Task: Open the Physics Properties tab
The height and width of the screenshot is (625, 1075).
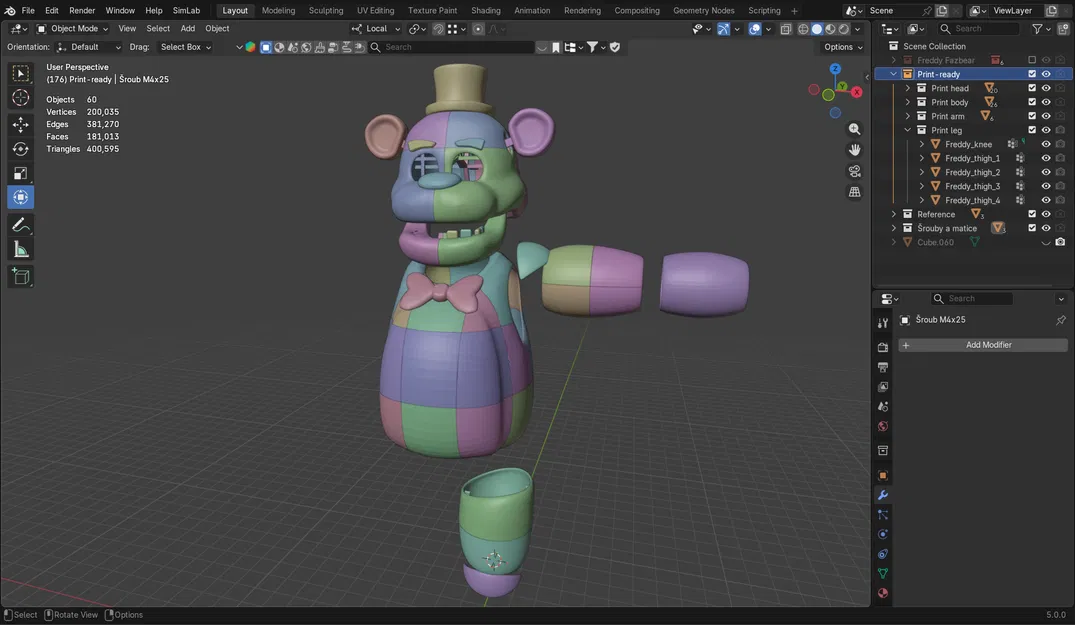Action: pyautogui.click(x=882, y=554)
